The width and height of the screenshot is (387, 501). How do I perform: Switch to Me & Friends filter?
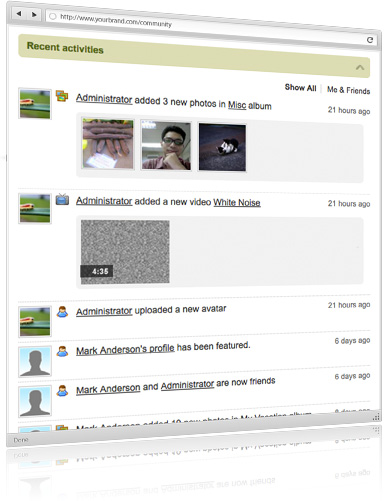[x=348, y=90]
